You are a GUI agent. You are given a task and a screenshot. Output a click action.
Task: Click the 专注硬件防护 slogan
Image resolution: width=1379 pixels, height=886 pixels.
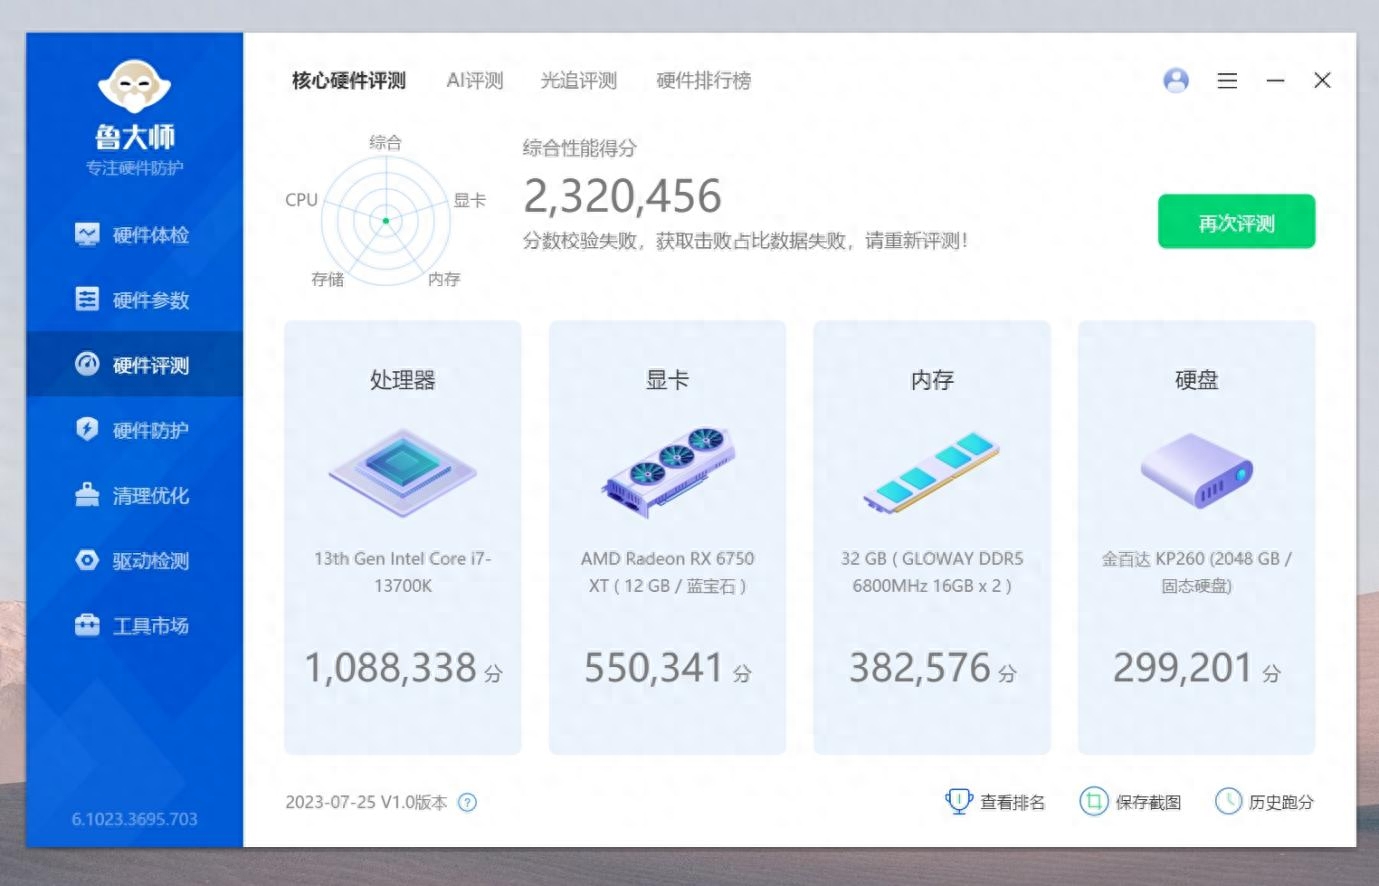[x=135, y=167]
